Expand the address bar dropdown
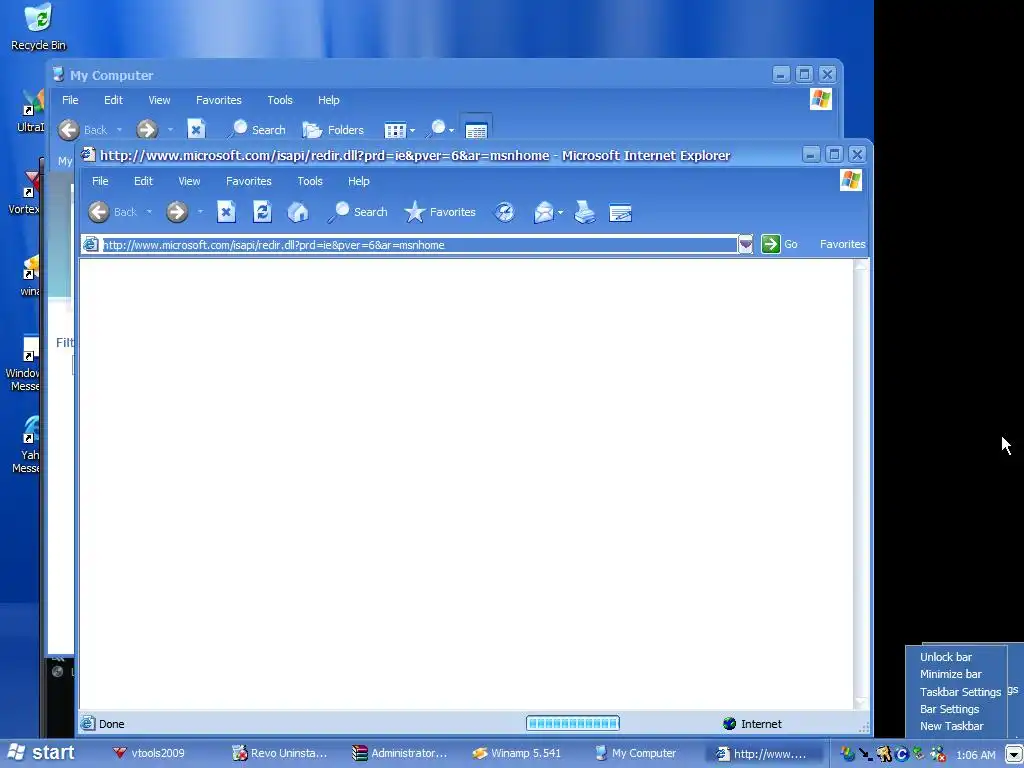Viewport: 1024px width, 768px height. pyautogui.click(x=745, y=245)
